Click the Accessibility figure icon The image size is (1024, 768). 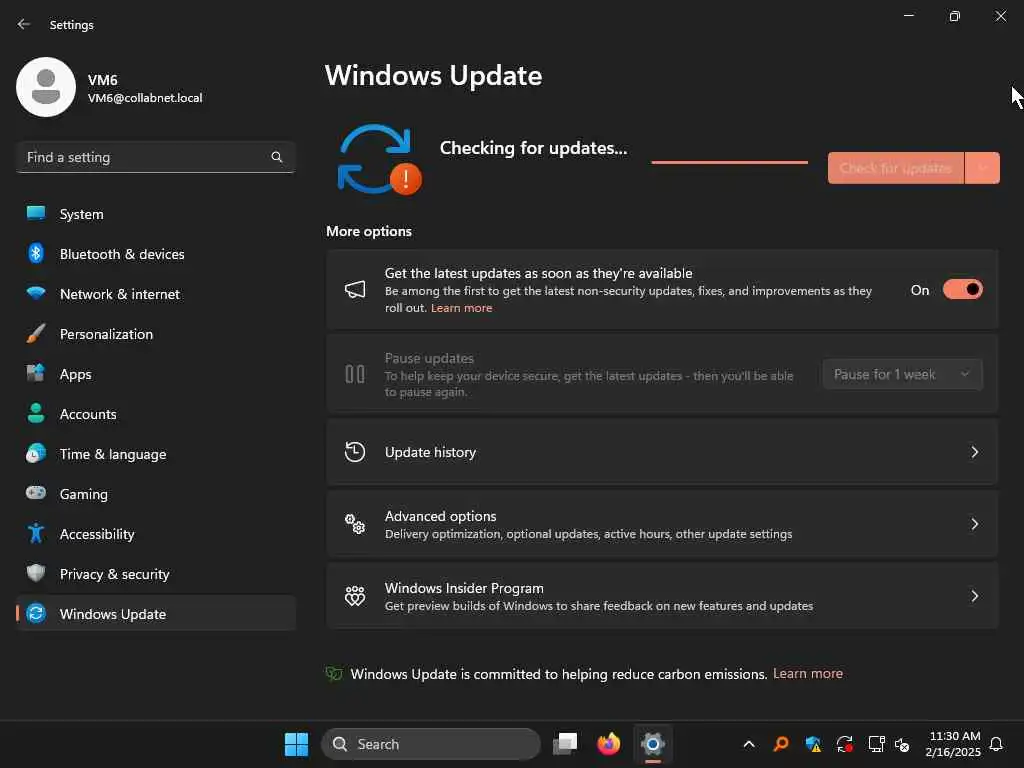point(36,534)
